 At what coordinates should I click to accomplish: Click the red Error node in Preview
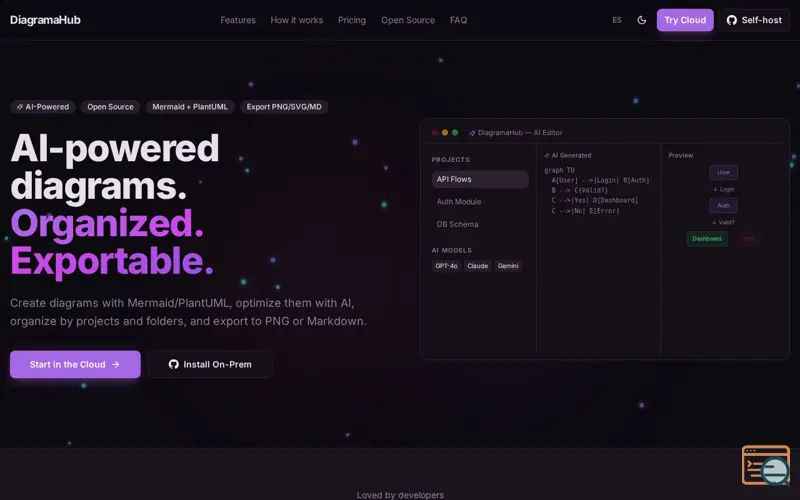[x=748, y=239]
